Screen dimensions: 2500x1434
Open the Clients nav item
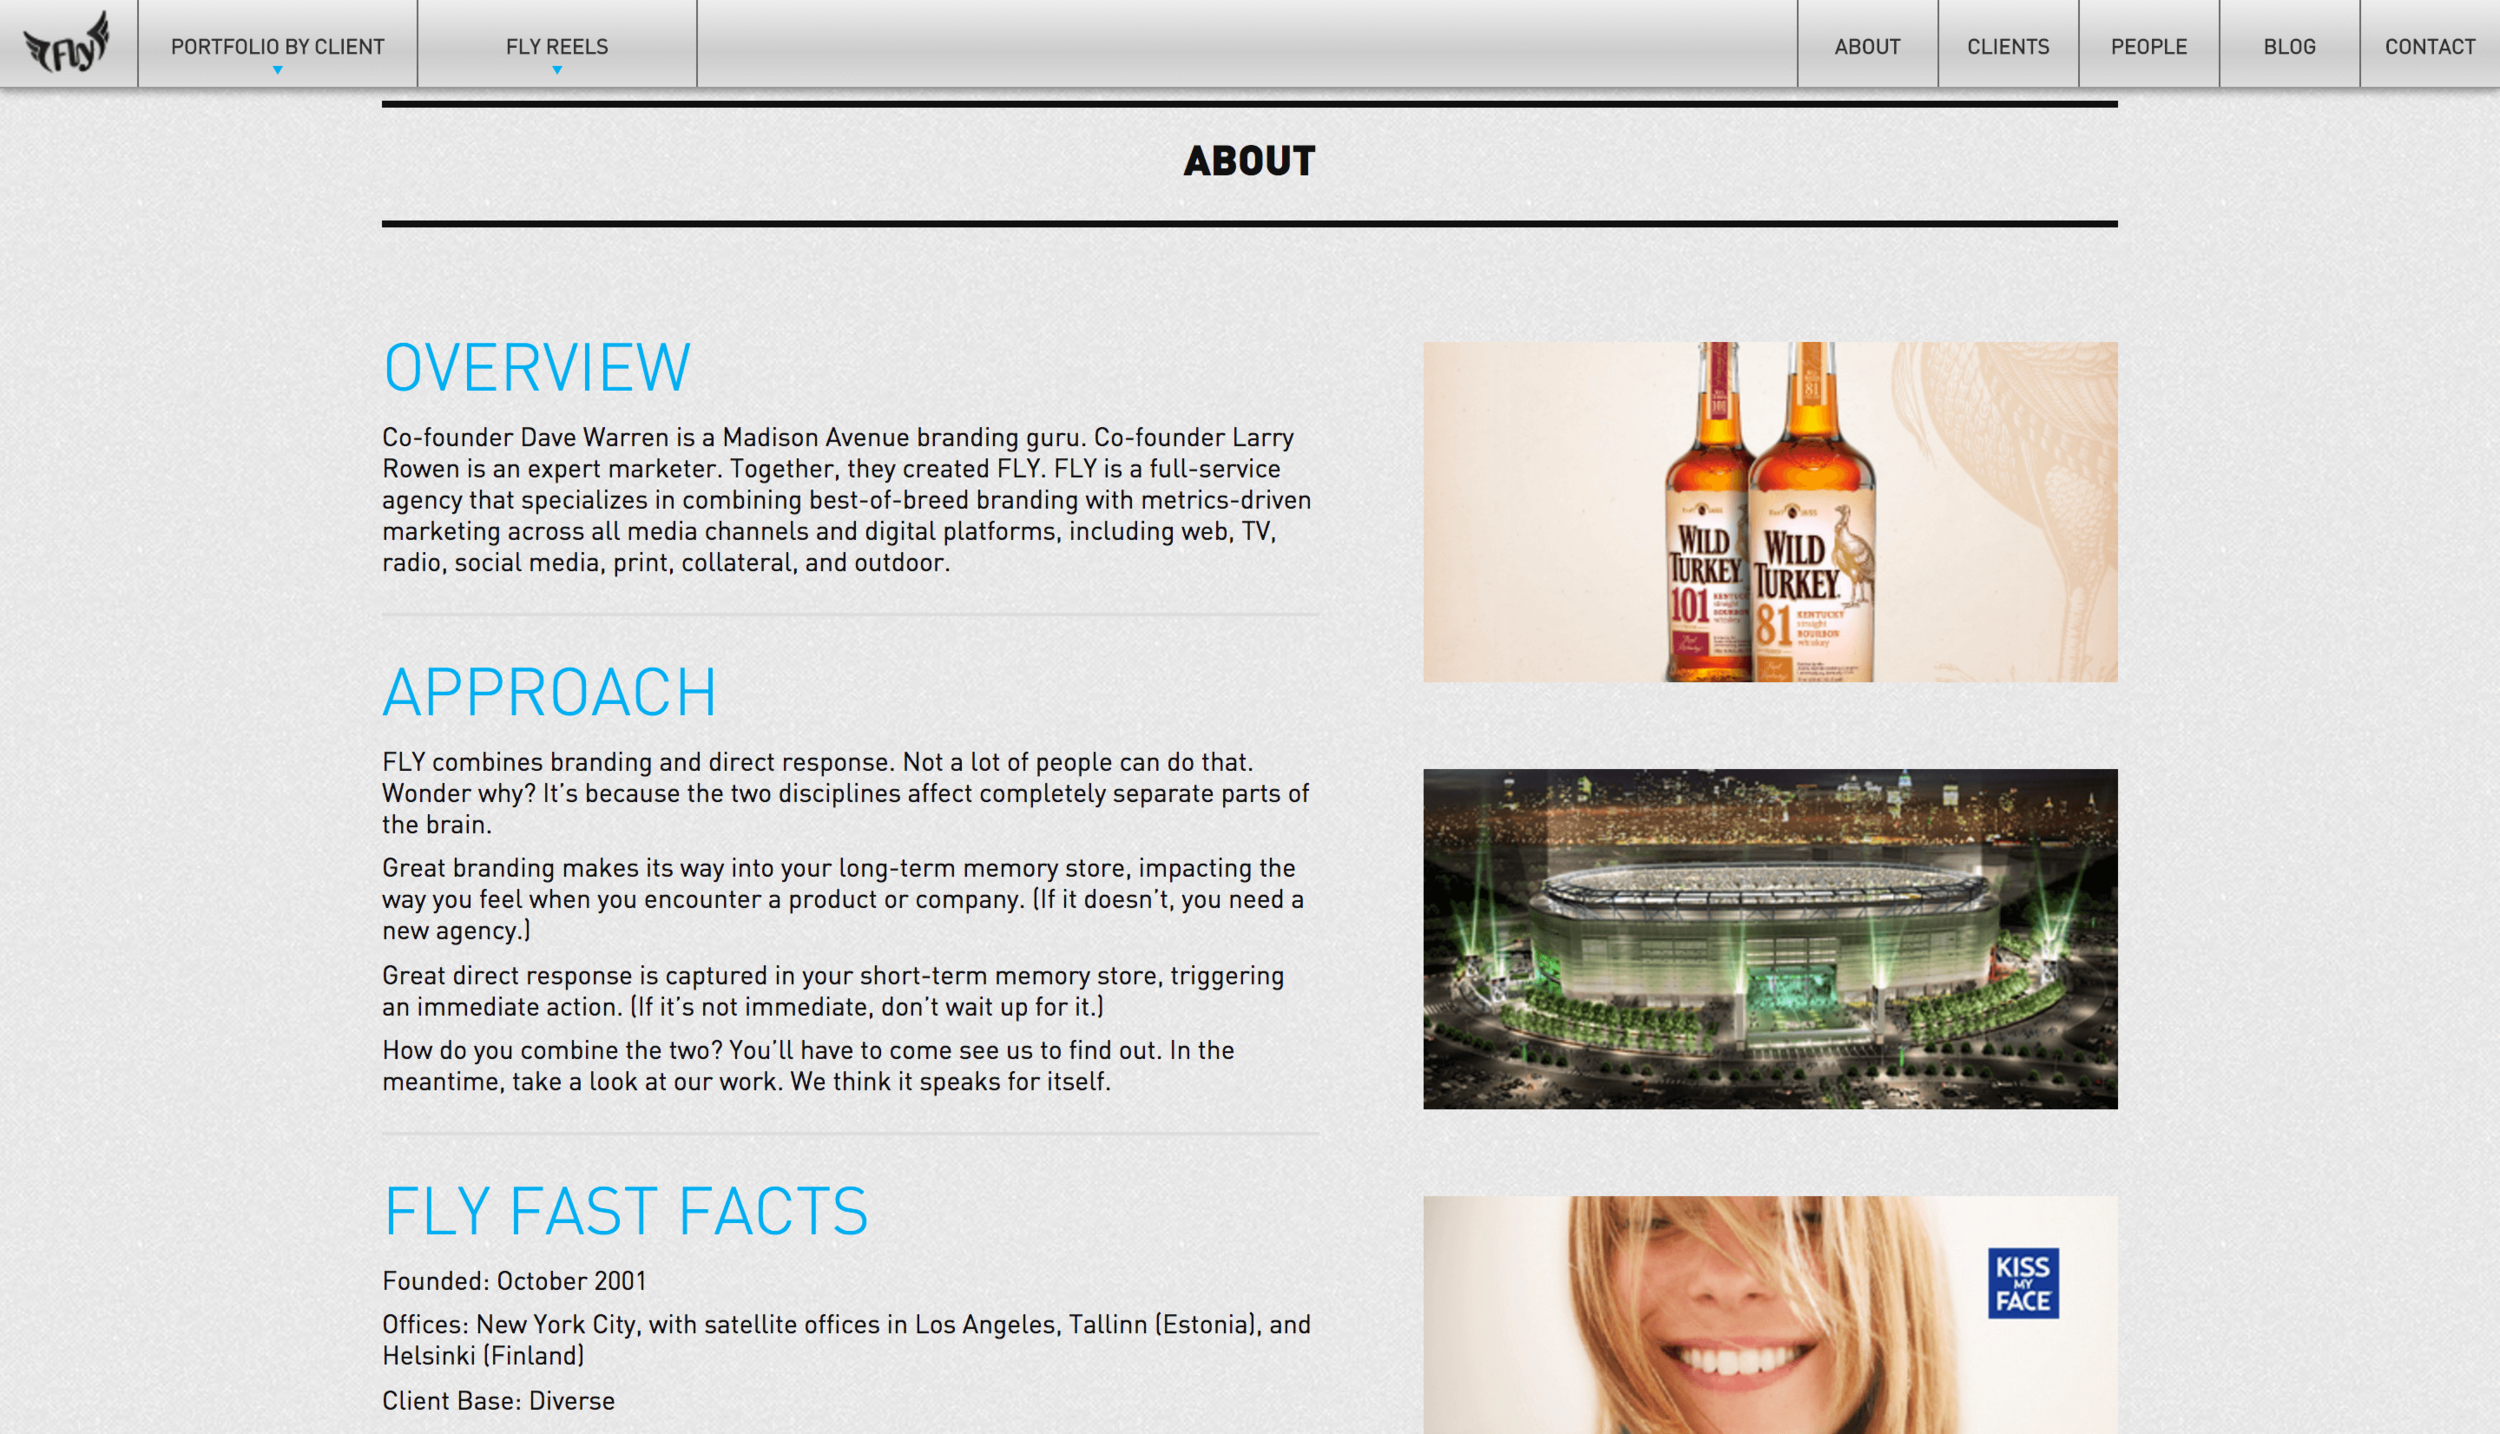click(x=2008, y=46)
